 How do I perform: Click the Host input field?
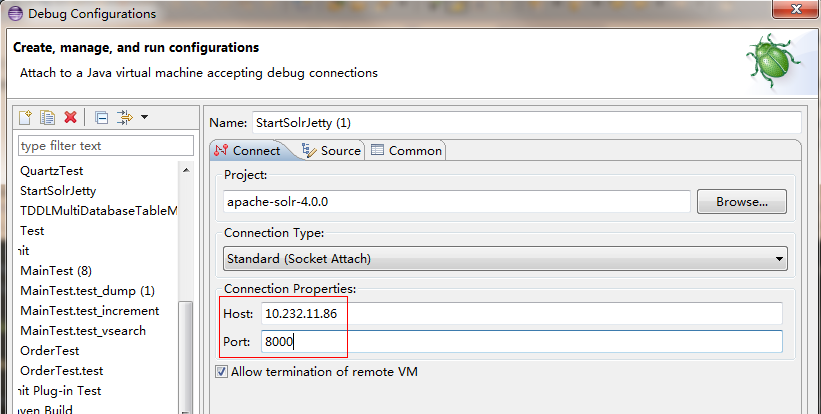520,313
